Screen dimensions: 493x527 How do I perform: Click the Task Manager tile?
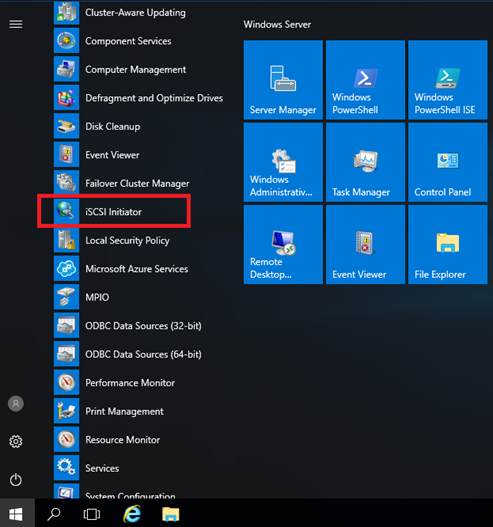tap(365, 162)
